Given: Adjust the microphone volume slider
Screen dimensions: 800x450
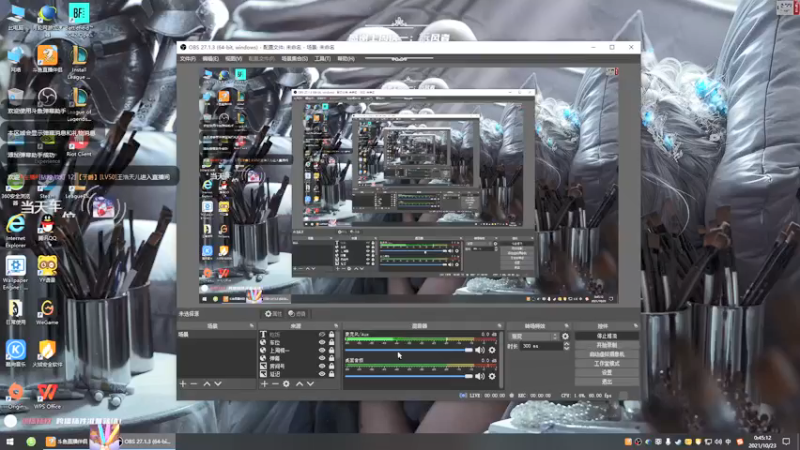Looking at the screenshot, I should coord(409,350).
